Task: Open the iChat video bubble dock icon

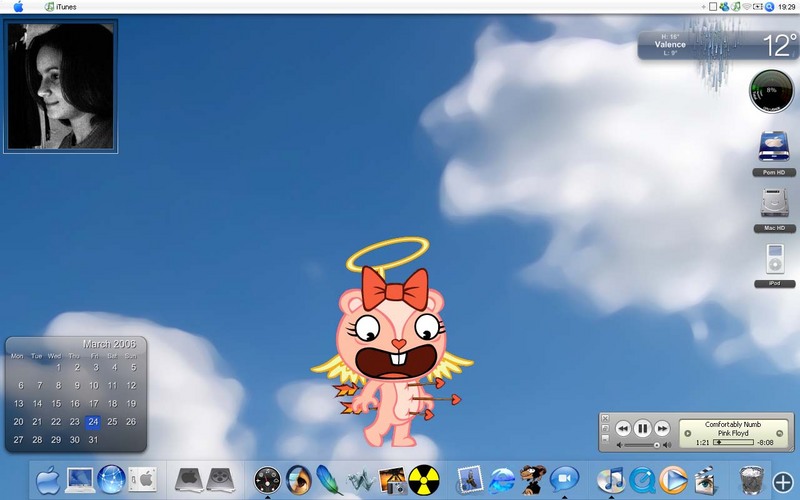Action: pos(564,480)
